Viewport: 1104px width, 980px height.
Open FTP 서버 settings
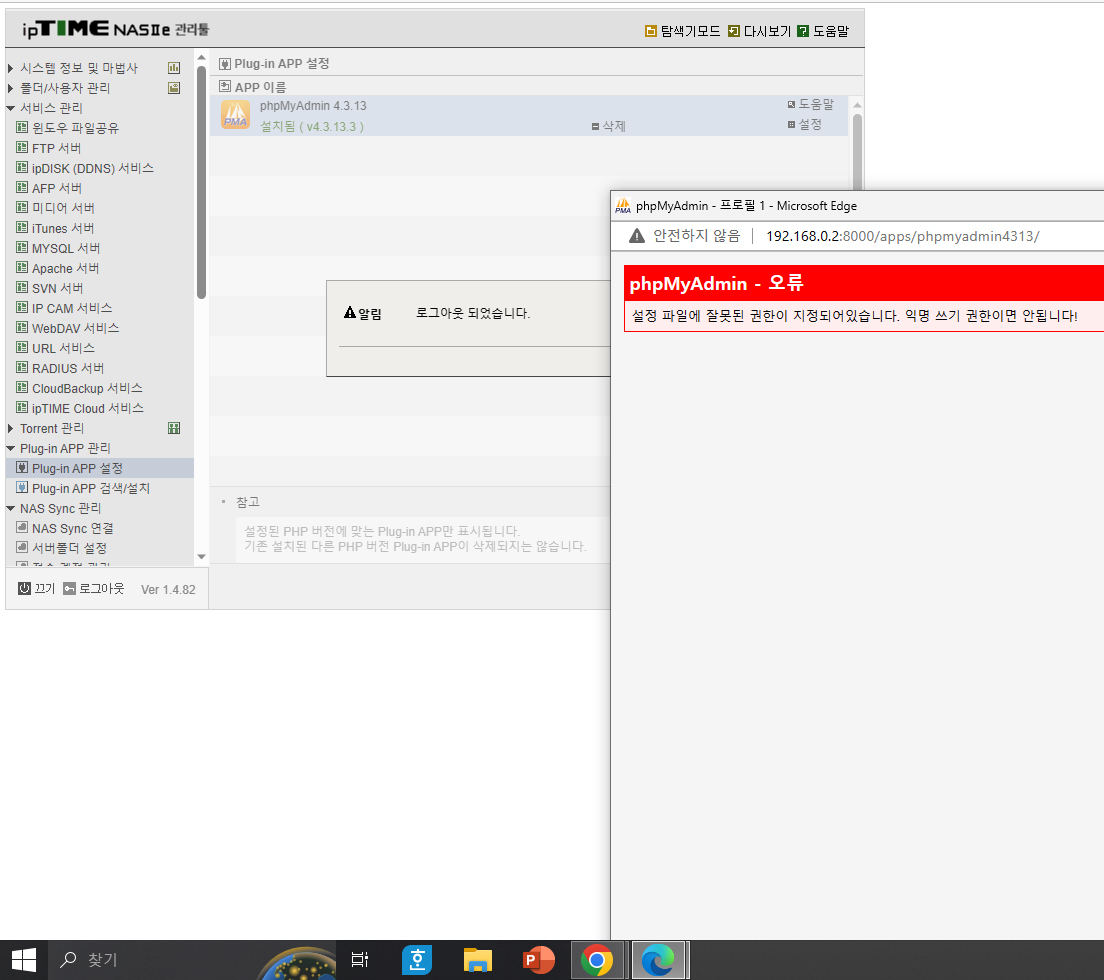click(49, 149)
